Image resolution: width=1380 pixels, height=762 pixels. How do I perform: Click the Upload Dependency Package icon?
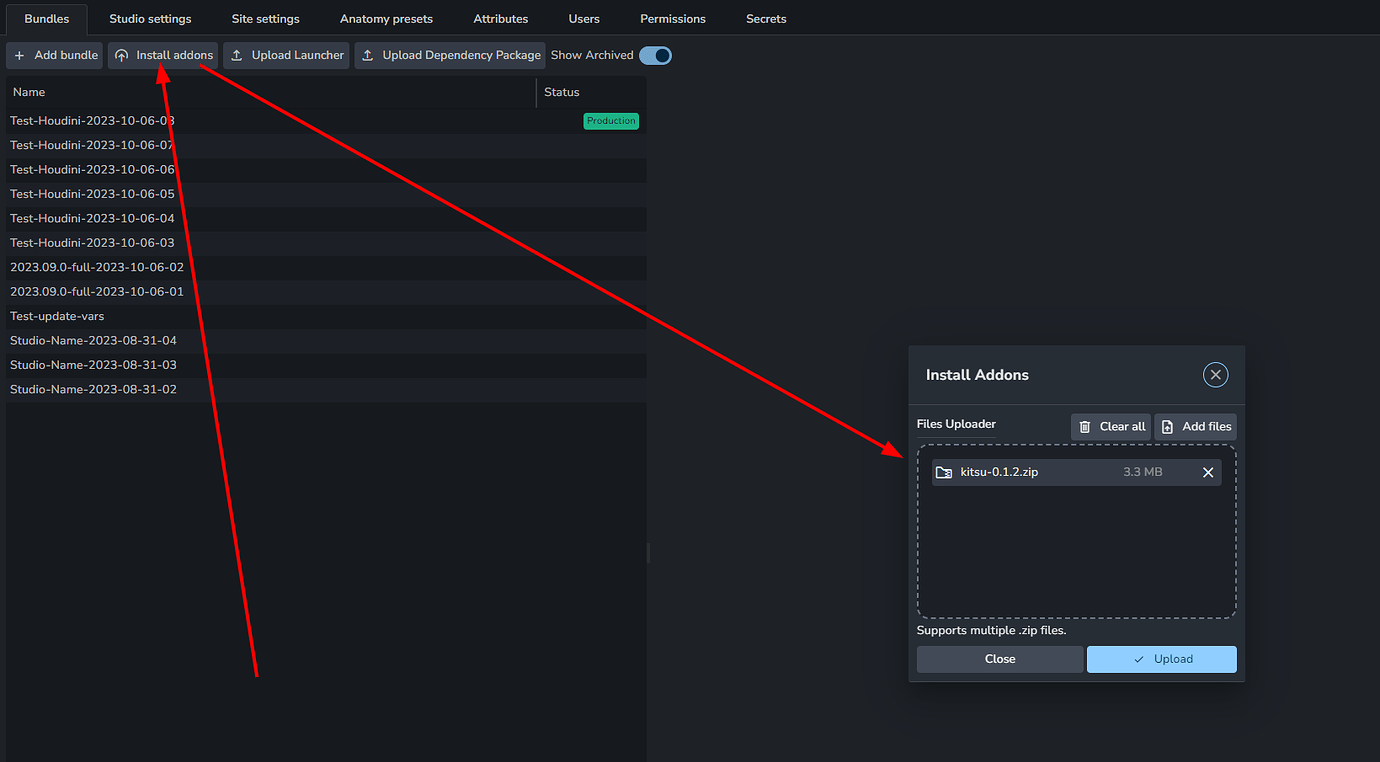pos(370,55)
